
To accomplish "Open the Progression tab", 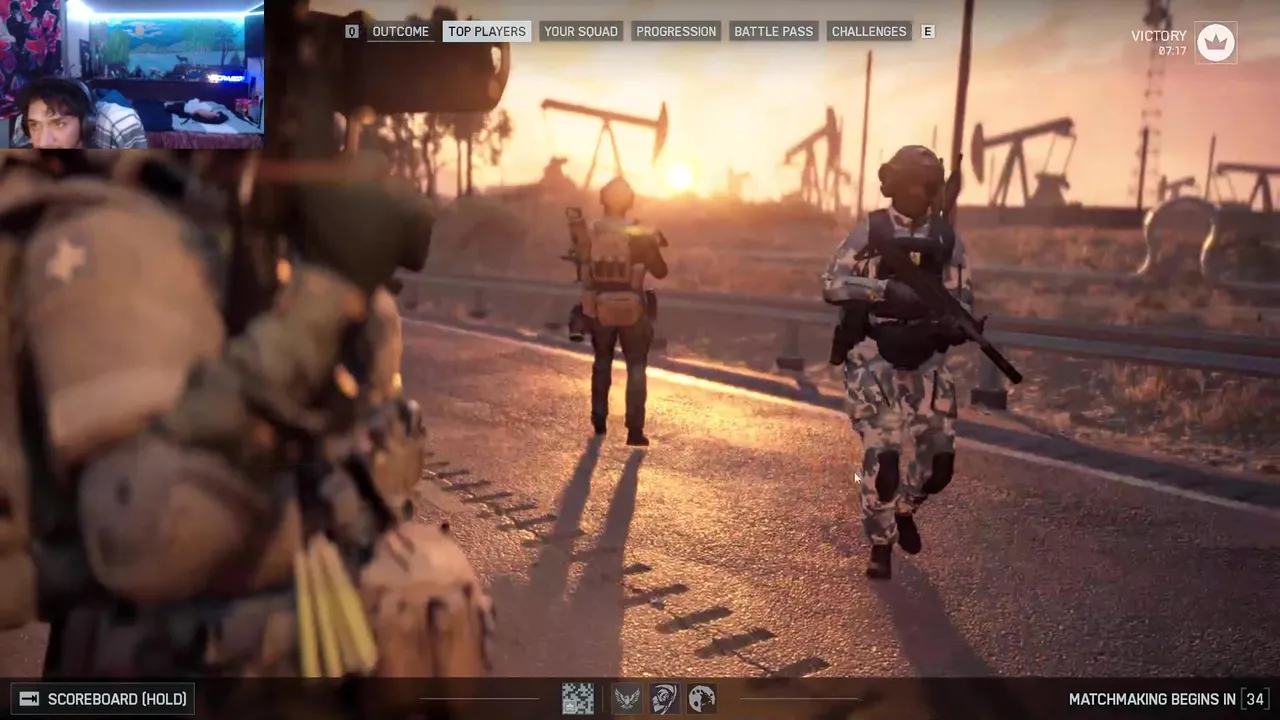I will 676,31.
